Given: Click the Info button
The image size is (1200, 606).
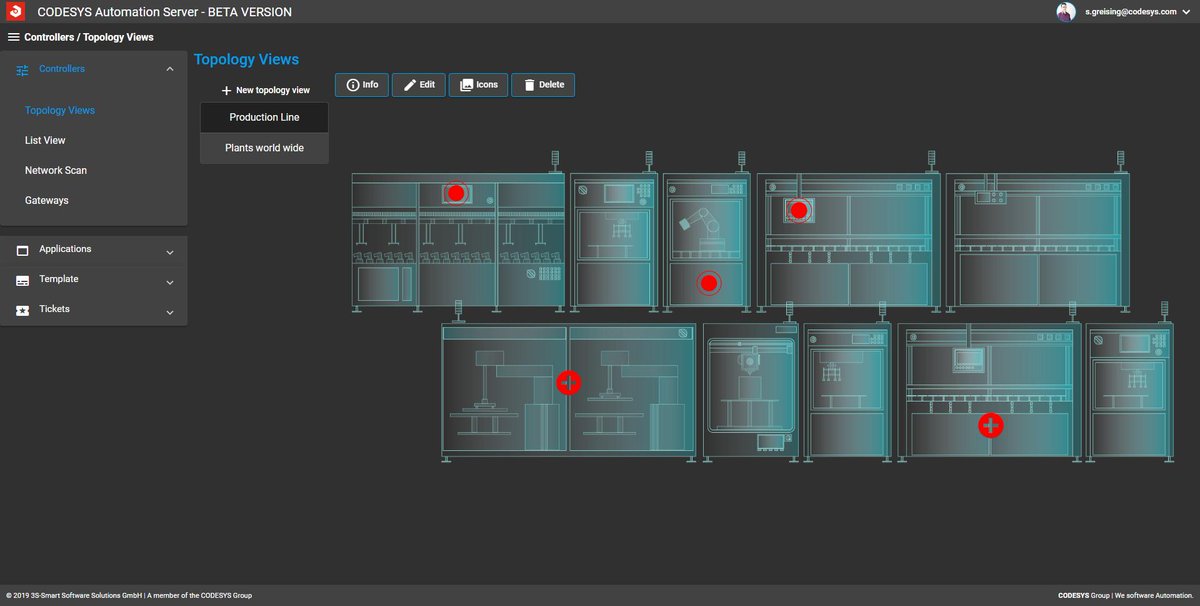Looking at the screenshot, I should coord(362,85).
